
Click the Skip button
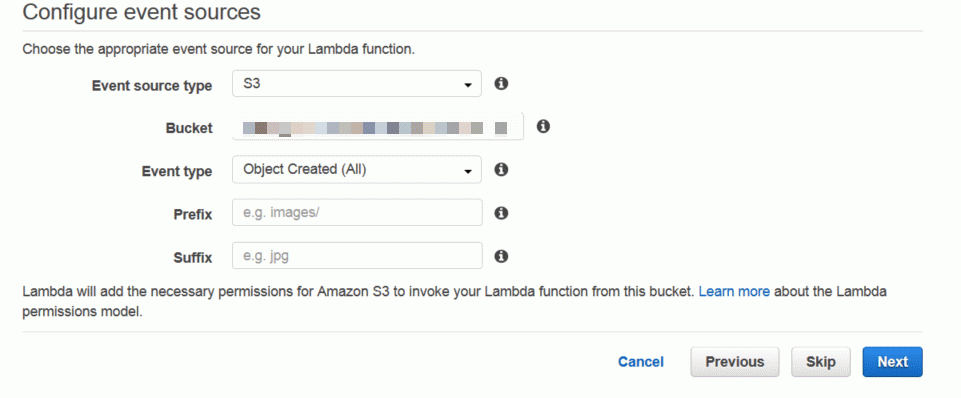click(x=821, y=362)
